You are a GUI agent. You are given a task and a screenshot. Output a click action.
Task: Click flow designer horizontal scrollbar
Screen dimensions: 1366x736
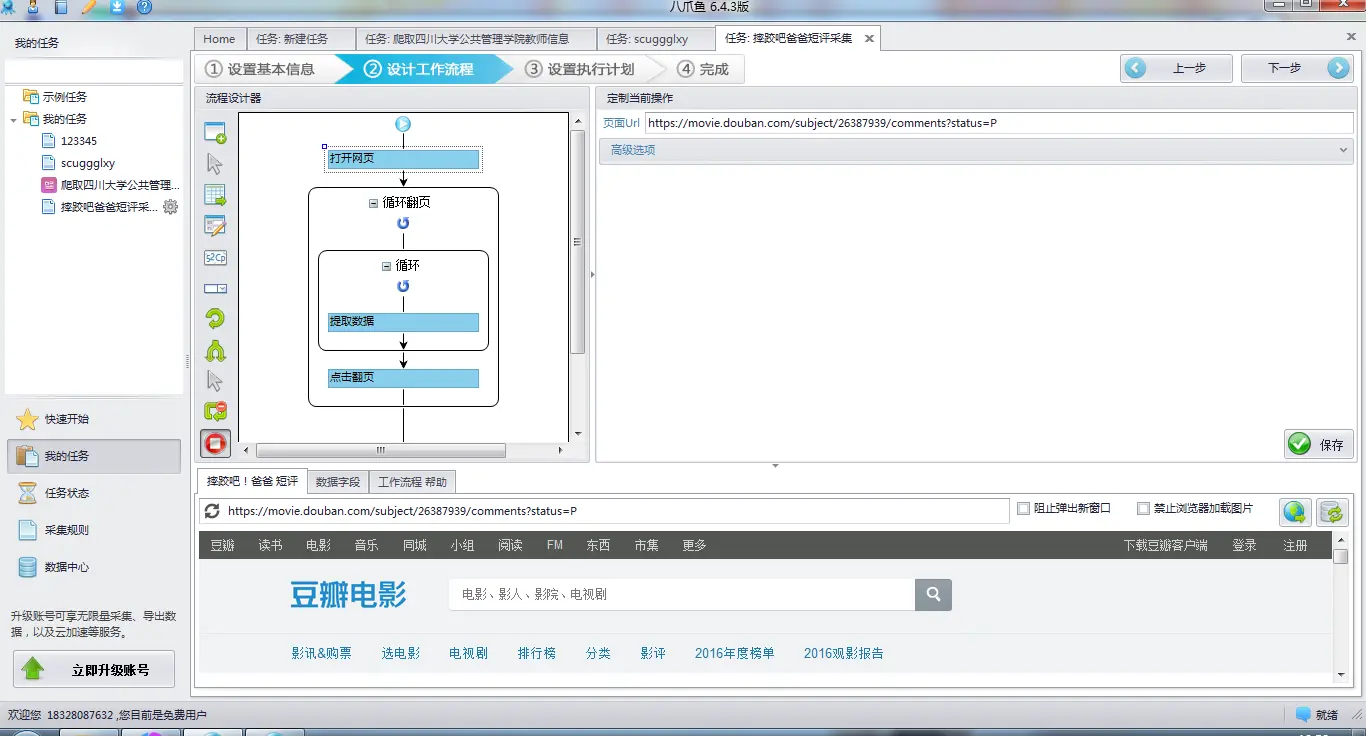[x=380, y=451]
